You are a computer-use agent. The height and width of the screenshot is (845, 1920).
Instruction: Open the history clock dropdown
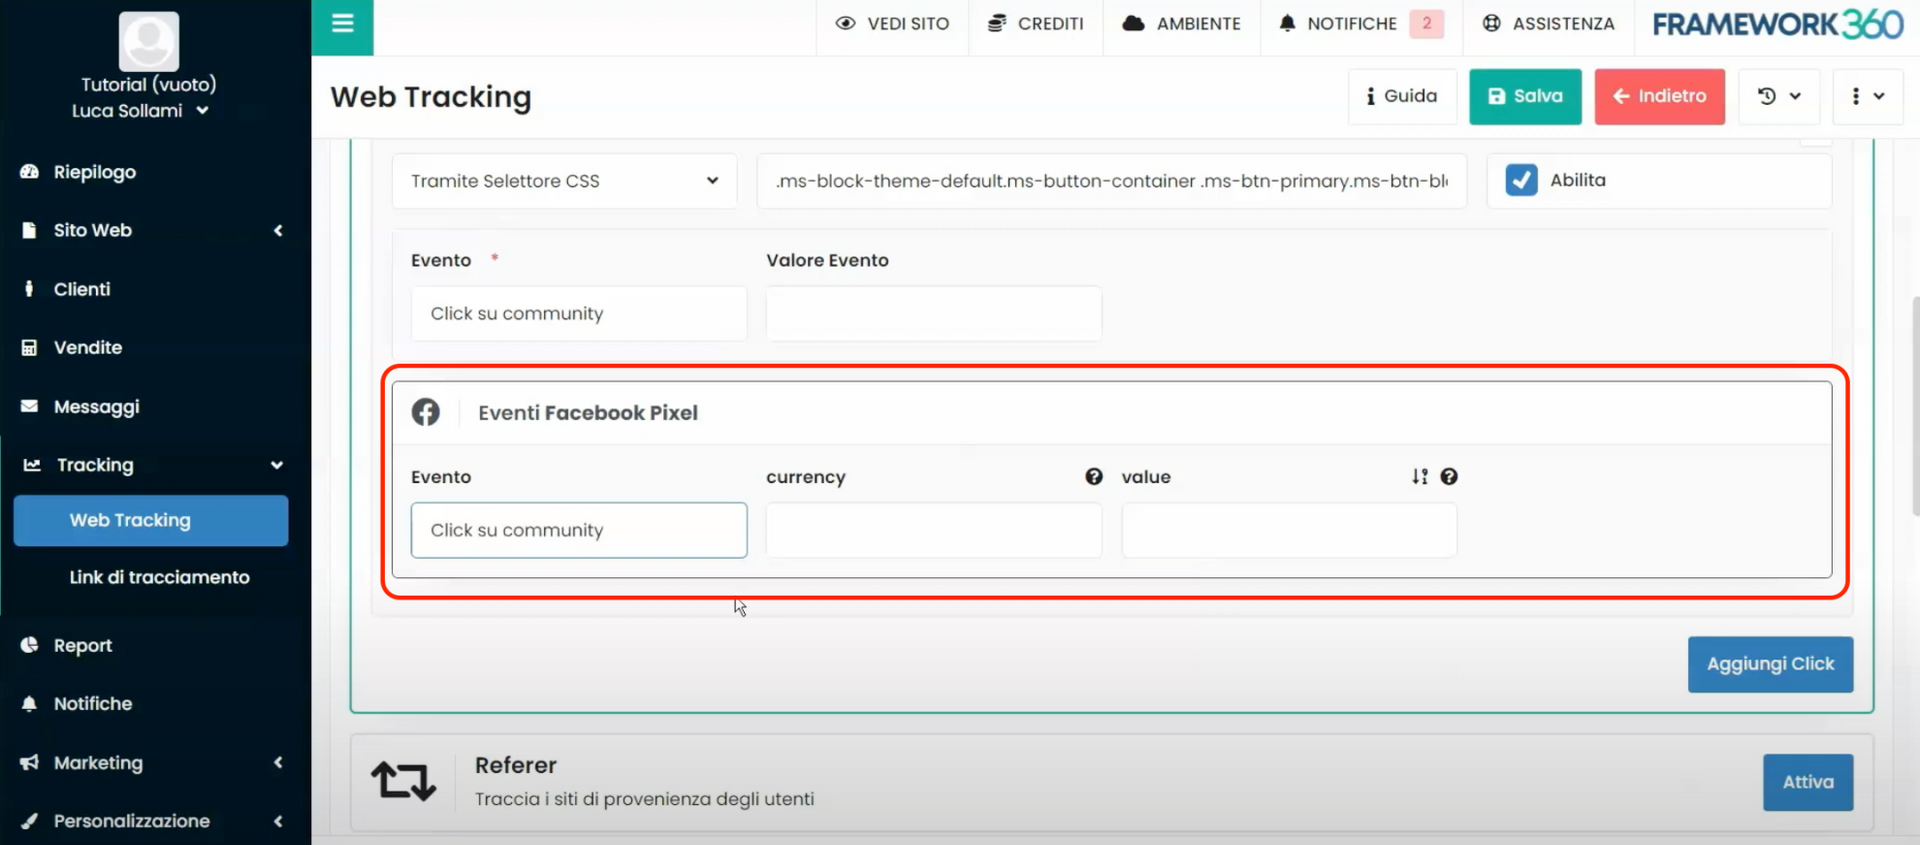(1779, 96)
